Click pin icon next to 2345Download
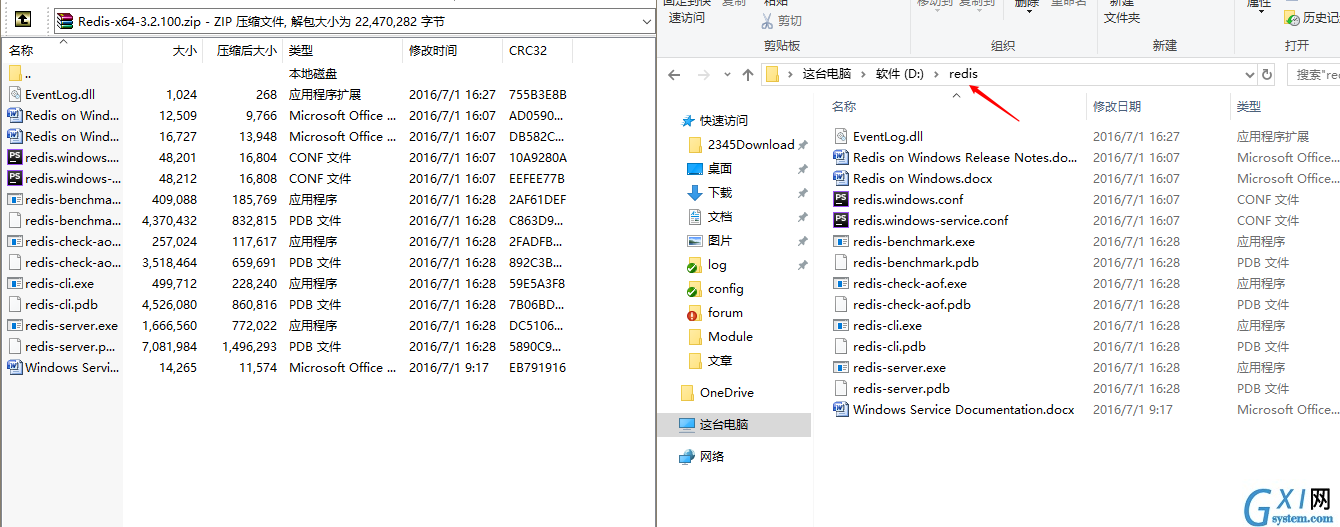Screen dimensions: 1340x527 coord(802,145)
